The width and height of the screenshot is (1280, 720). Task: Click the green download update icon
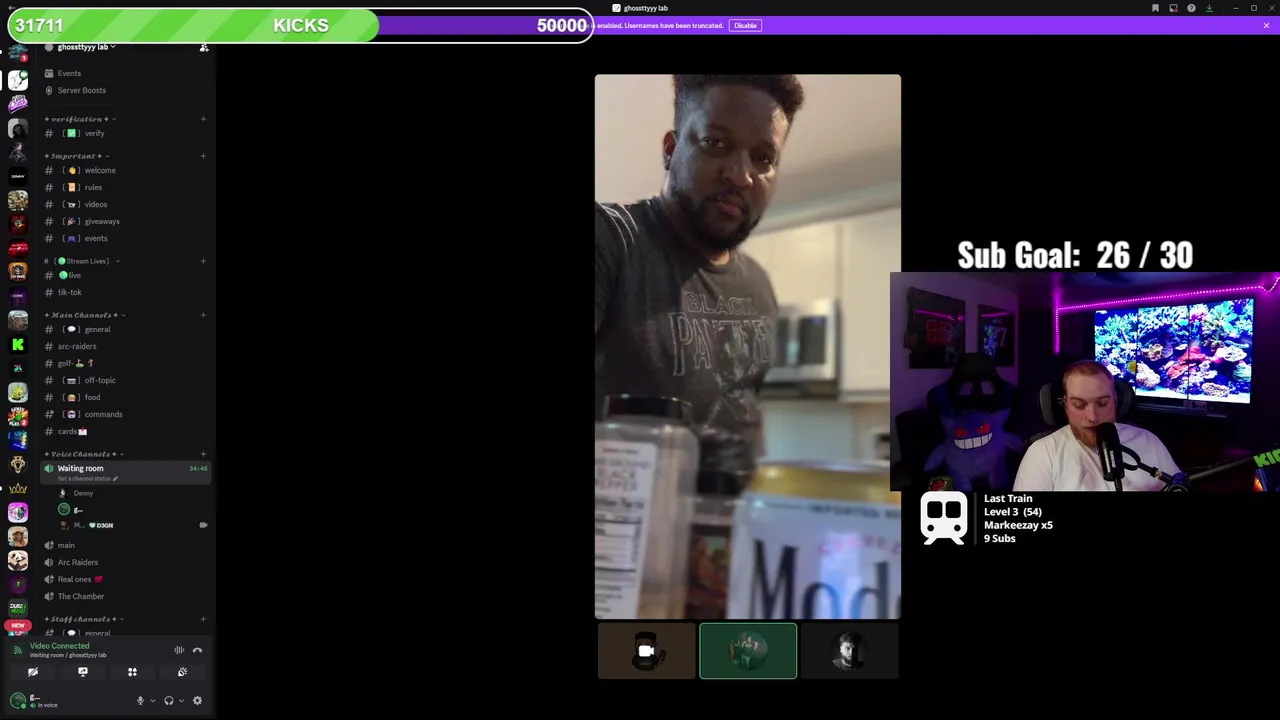click(x=1209, y=8)
